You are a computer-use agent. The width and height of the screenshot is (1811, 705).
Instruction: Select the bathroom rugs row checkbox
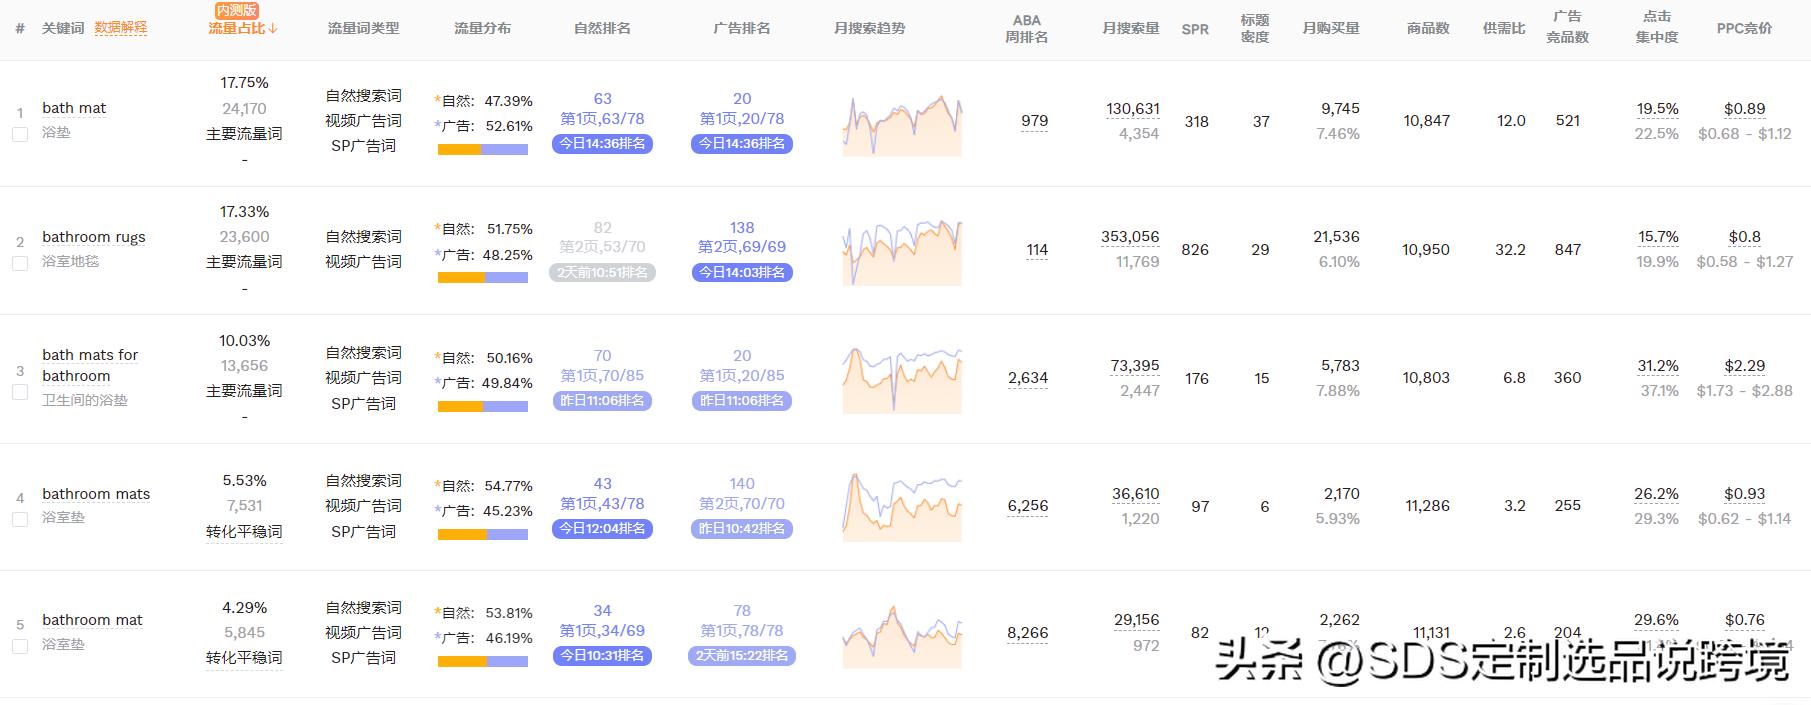(x=20, y=263)
